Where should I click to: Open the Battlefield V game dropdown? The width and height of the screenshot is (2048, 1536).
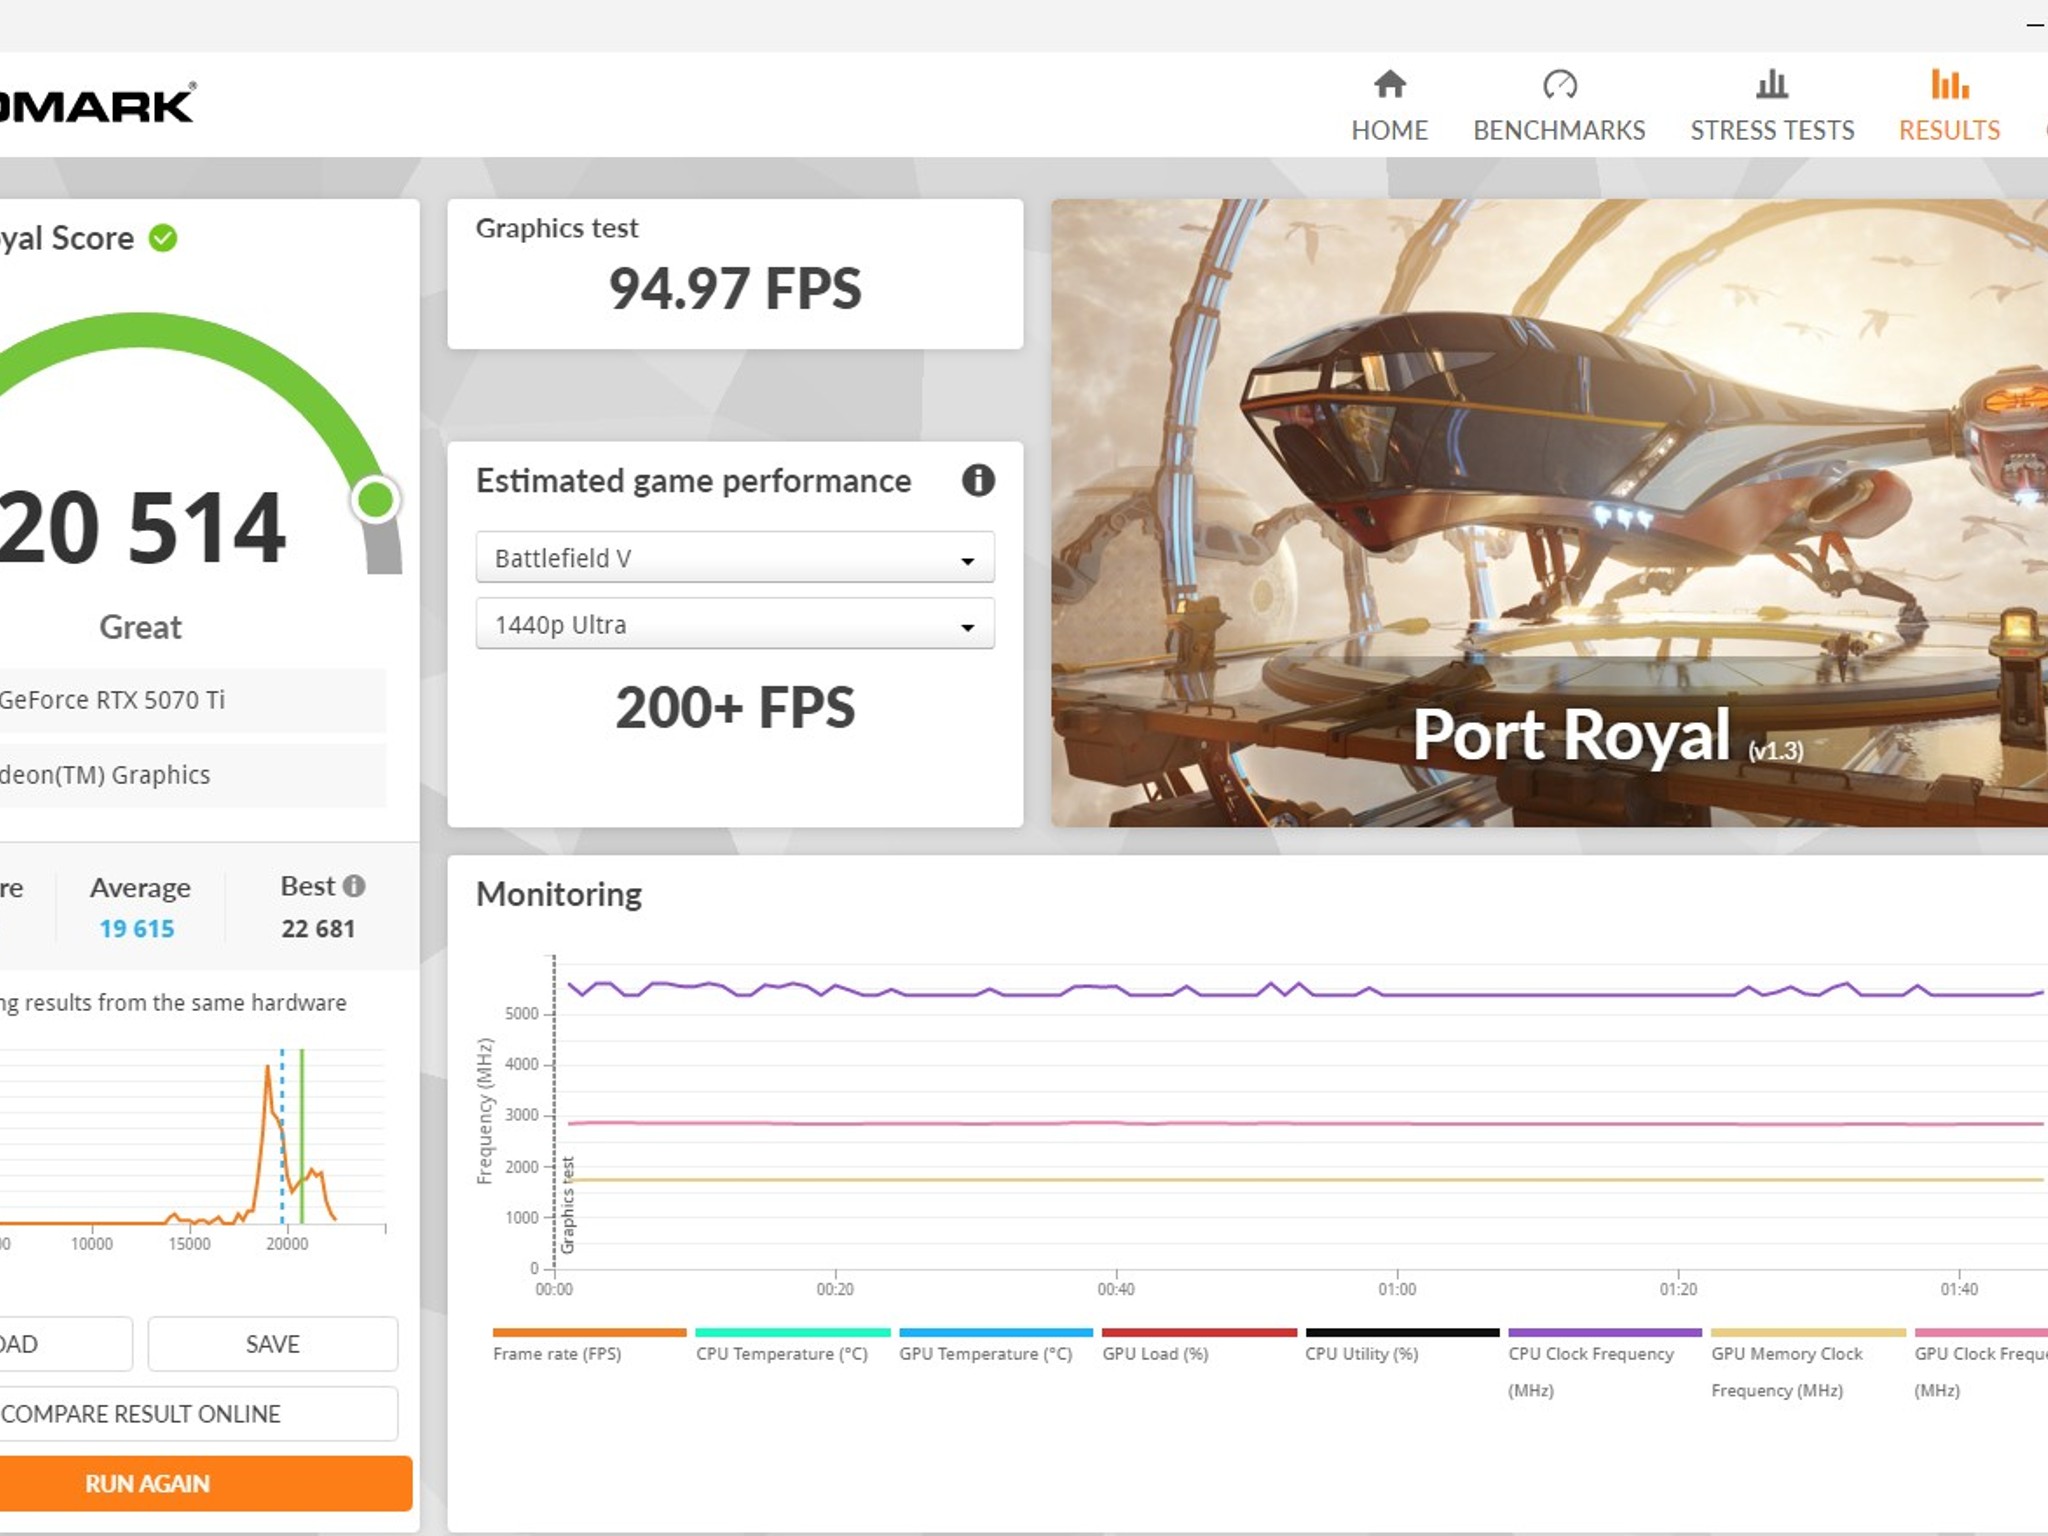(735, 558)
